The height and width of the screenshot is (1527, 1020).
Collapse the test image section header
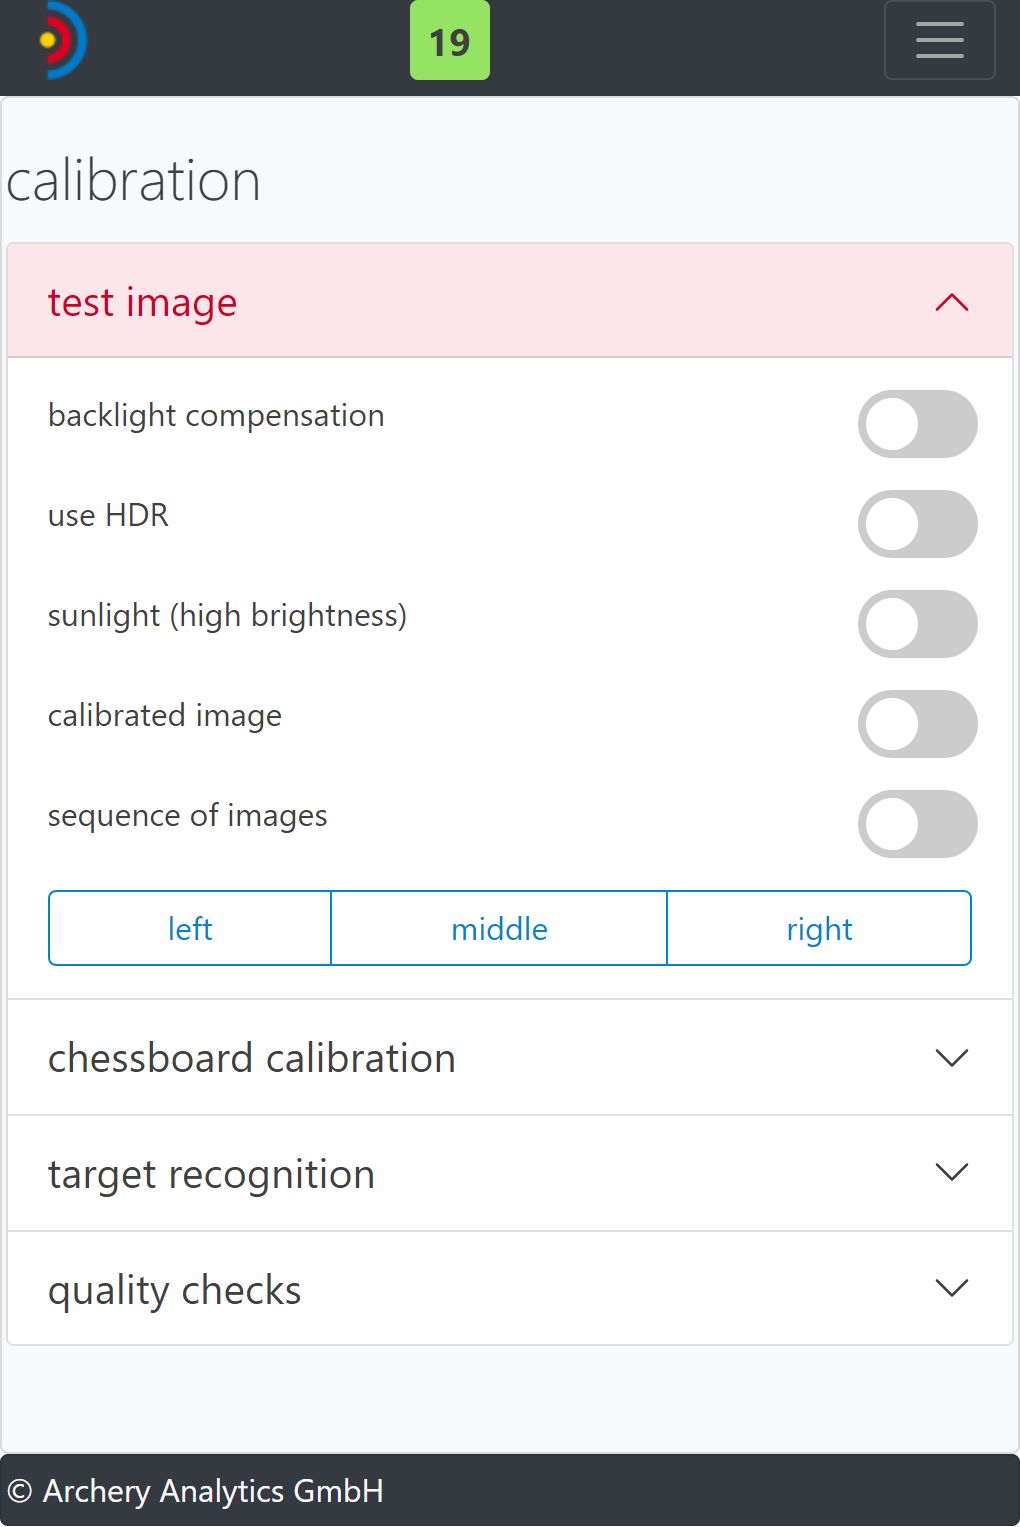click(143, 302)
